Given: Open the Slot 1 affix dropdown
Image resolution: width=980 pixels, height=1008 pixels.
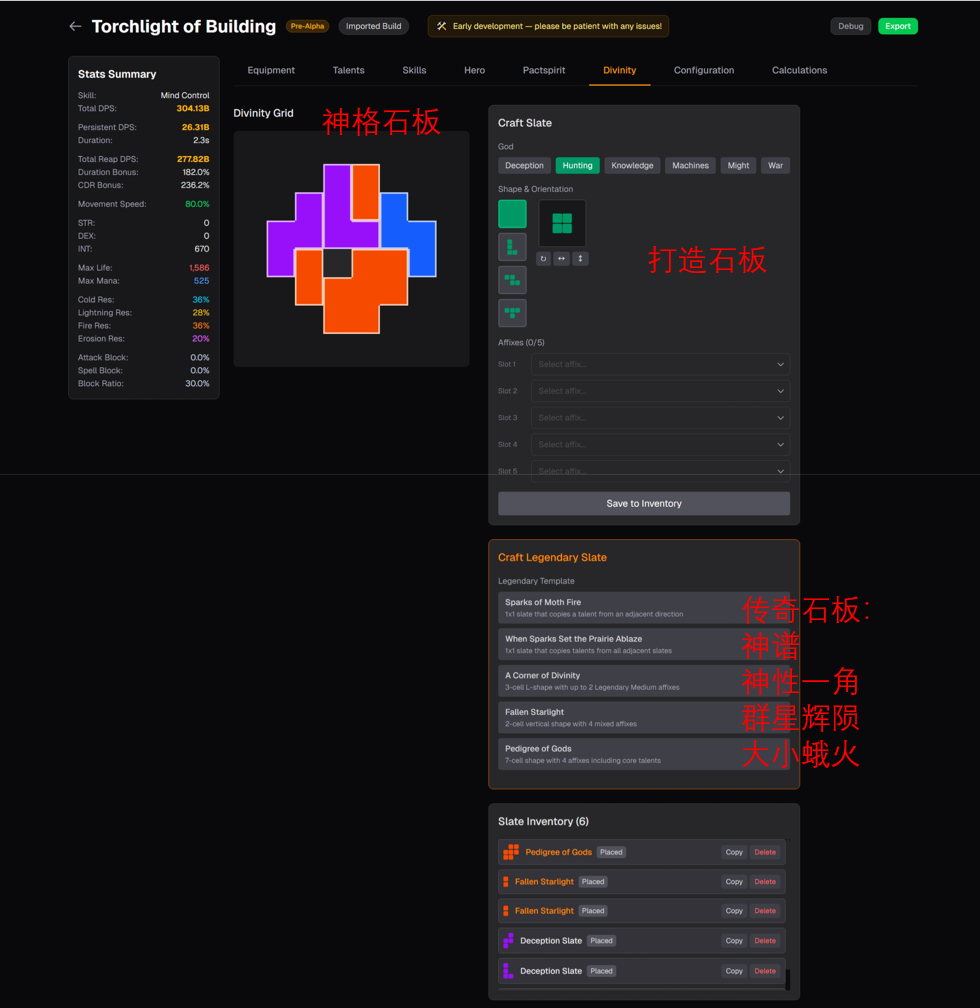Looking at the screenshot, I should (x=660, y=365).
